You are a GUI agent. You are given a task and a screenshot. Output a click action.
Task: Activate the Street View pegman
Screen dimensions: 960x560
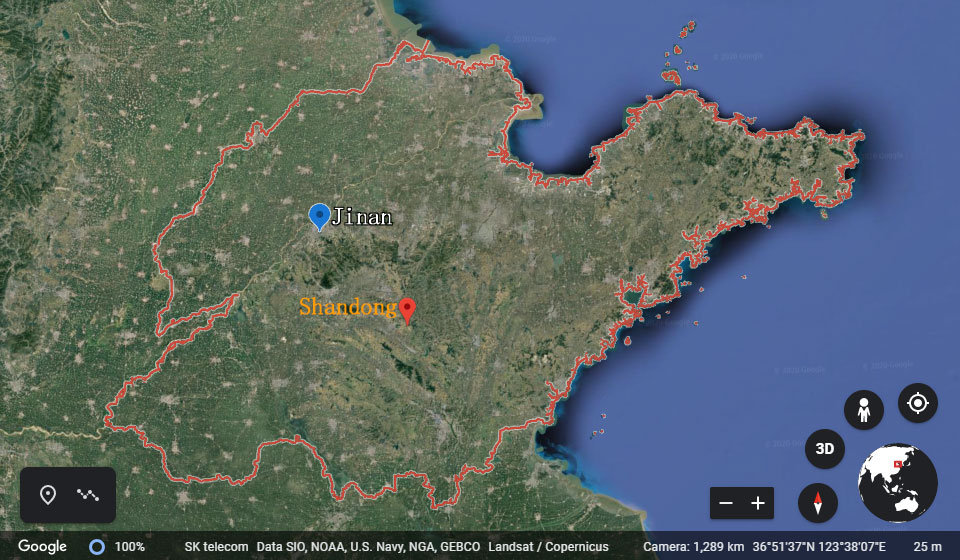tap(863, 410)
